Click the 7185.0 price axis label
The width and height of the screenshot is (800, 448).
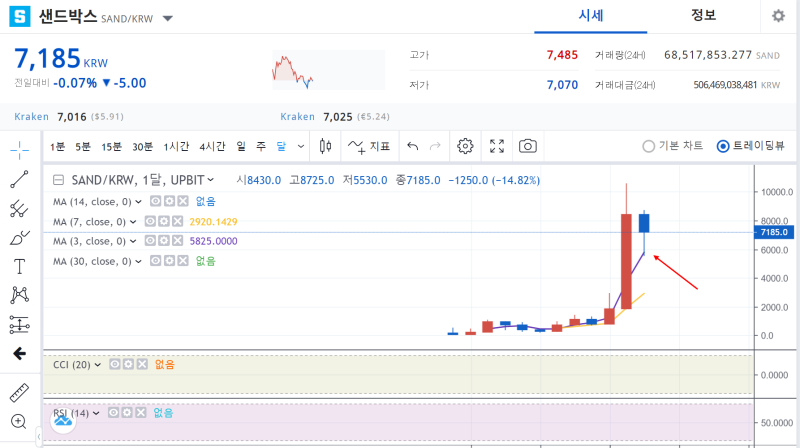[x=774, y=232]
